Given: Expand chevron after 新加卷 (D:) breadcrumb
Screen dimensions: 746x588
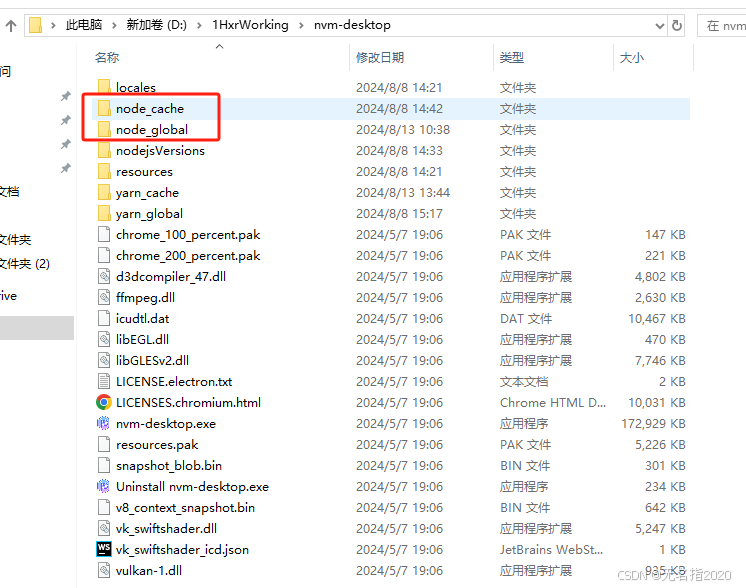Looking at the screenshot, I should point(199,25).
